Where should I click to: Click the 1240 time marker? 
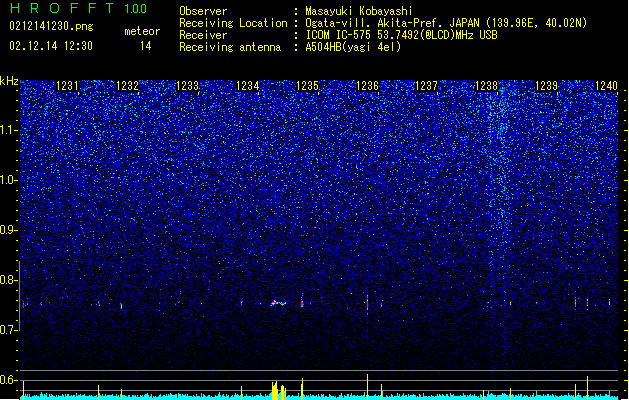pos(606,86)
